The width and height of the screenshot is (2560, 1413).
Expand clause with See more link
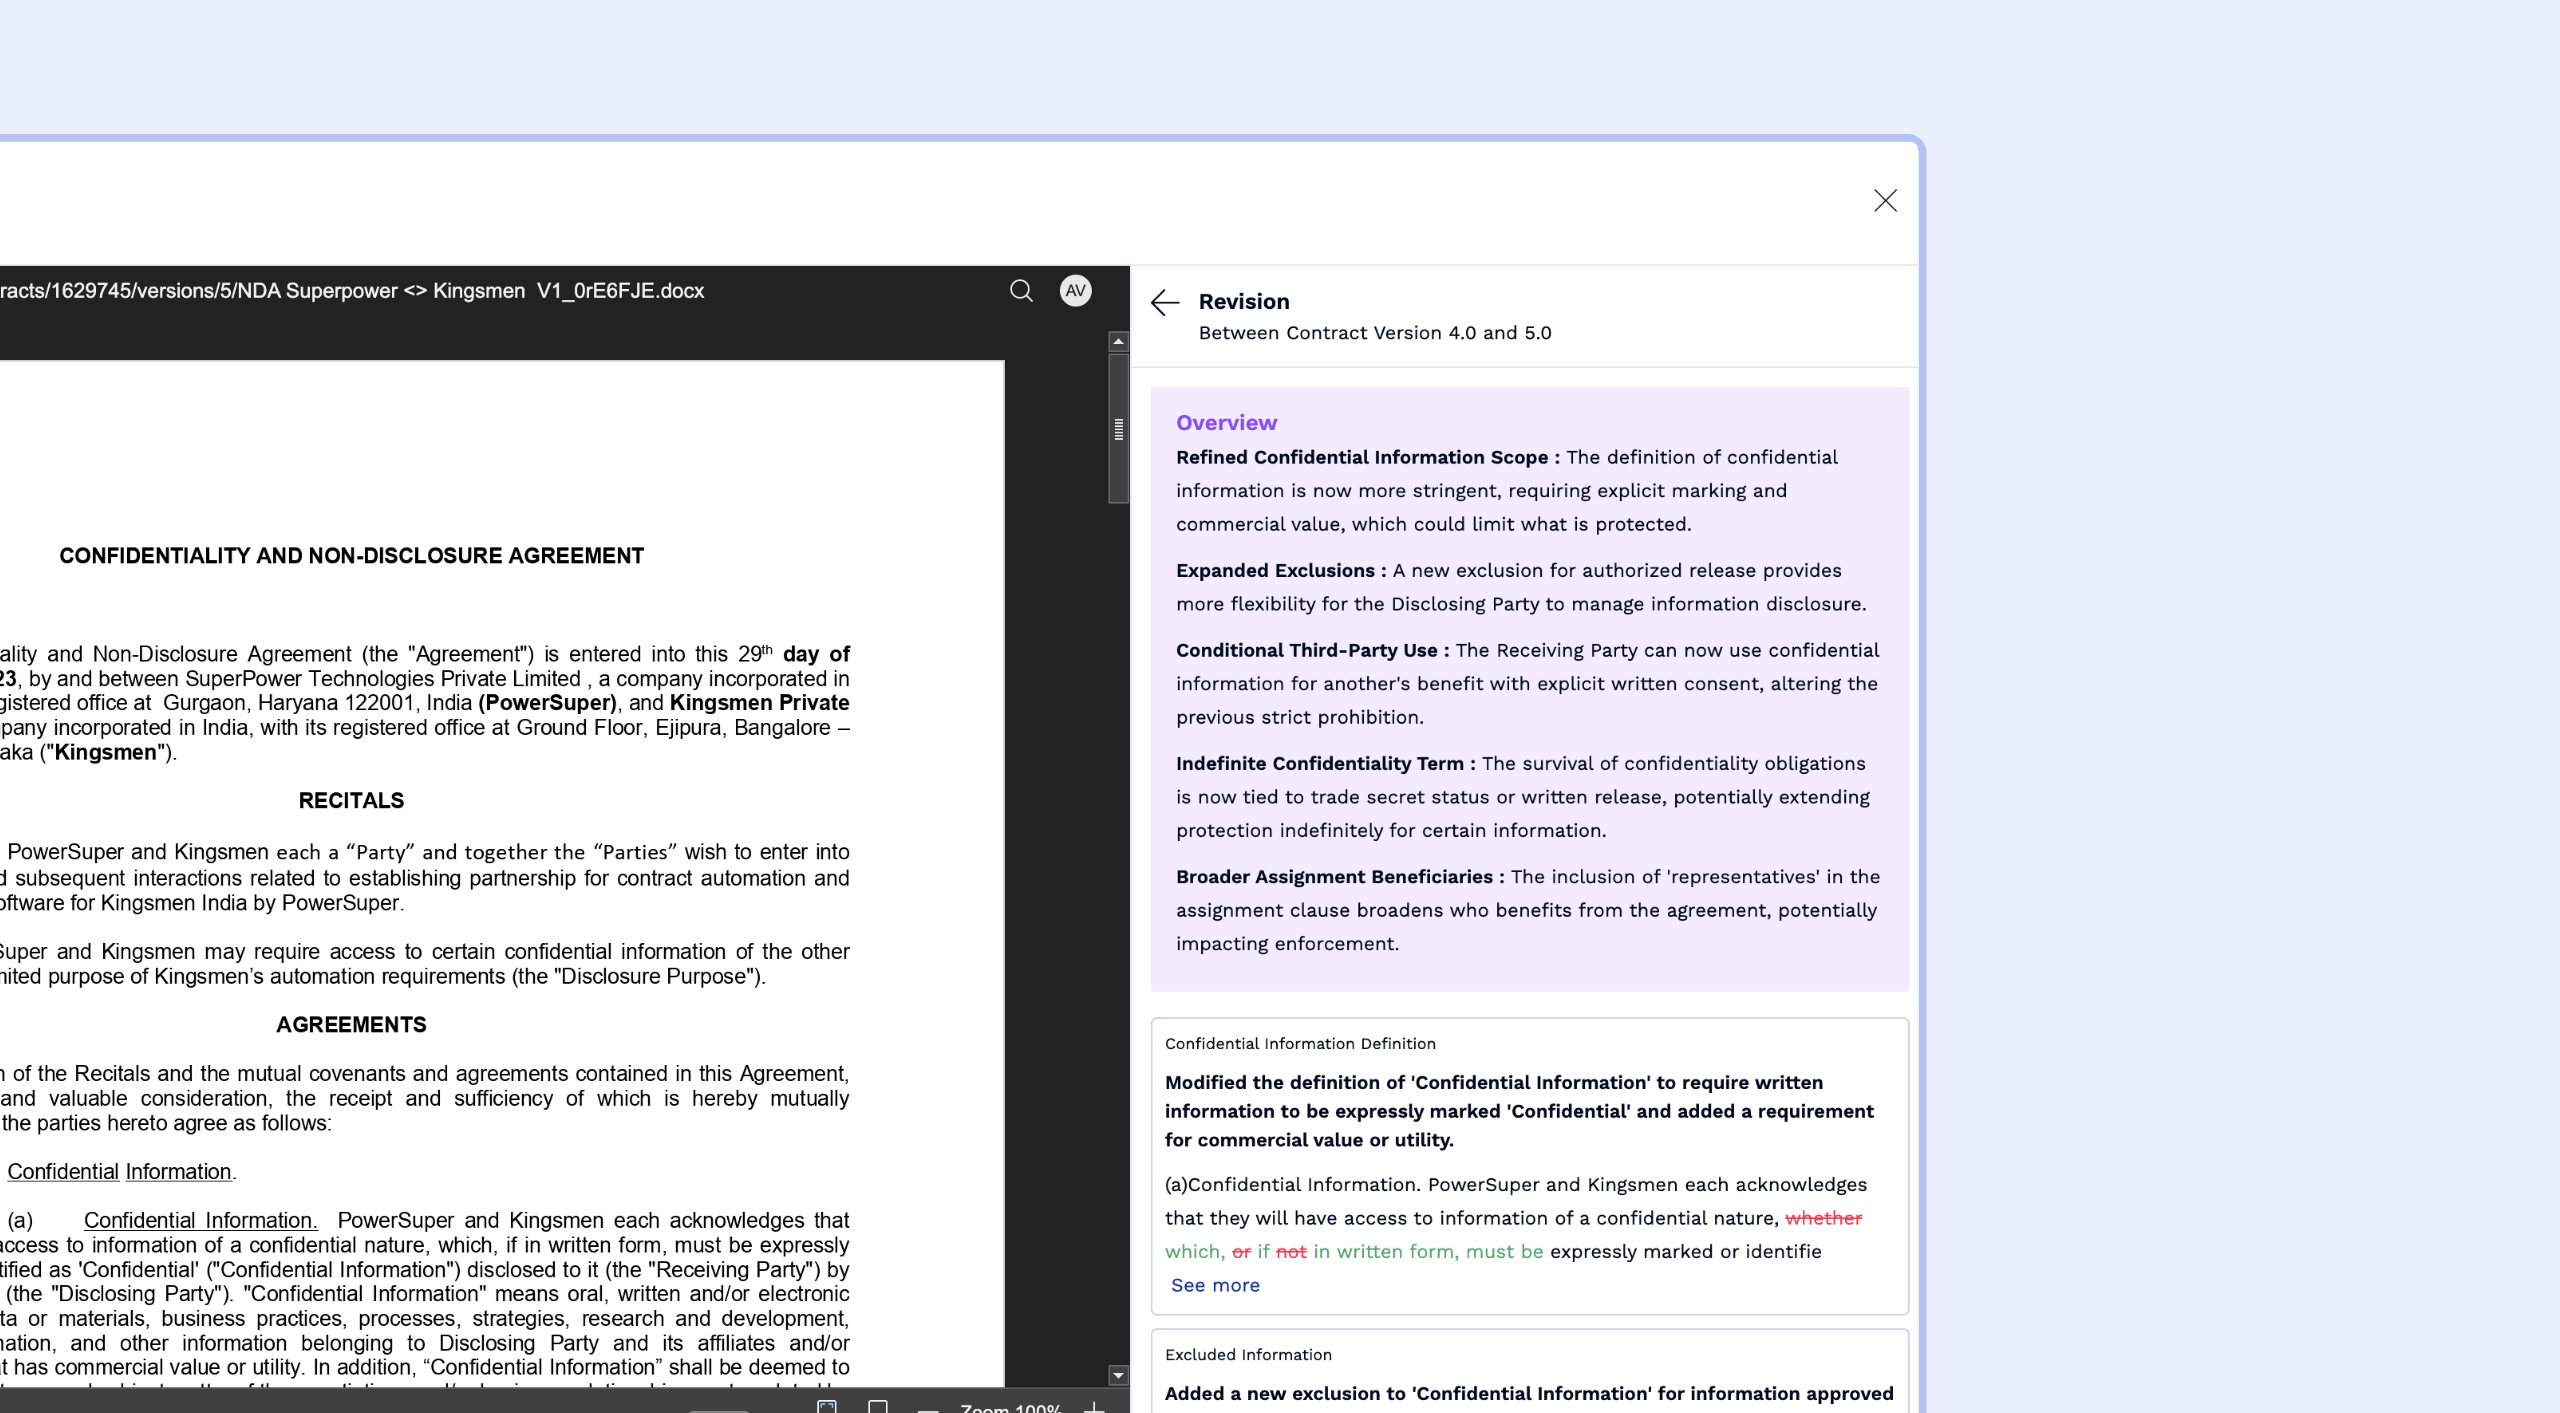pyautogui.click(x=1215, y=1285)
